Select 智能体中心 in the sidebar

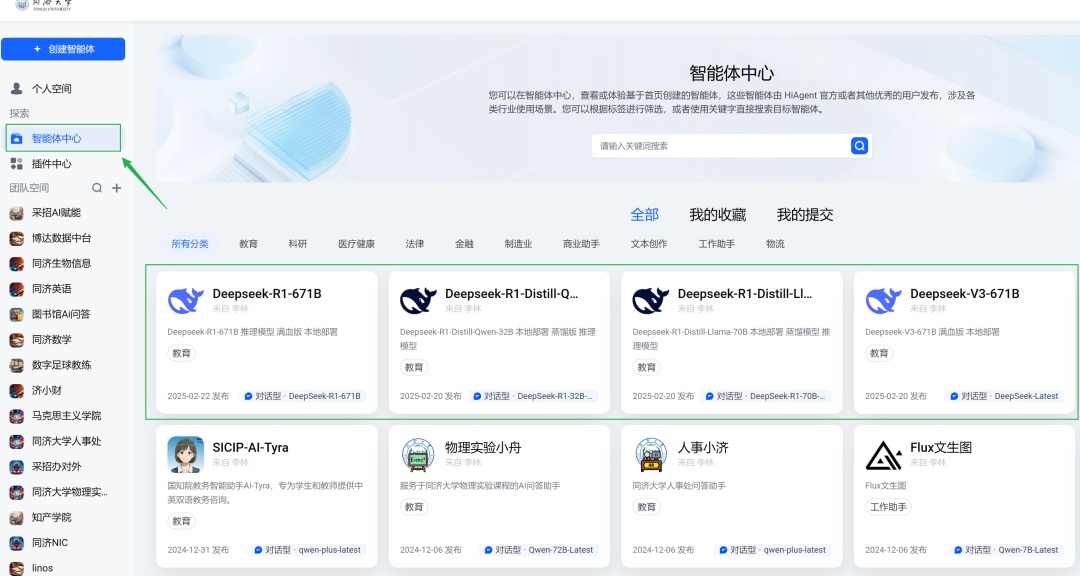[63, 138]
